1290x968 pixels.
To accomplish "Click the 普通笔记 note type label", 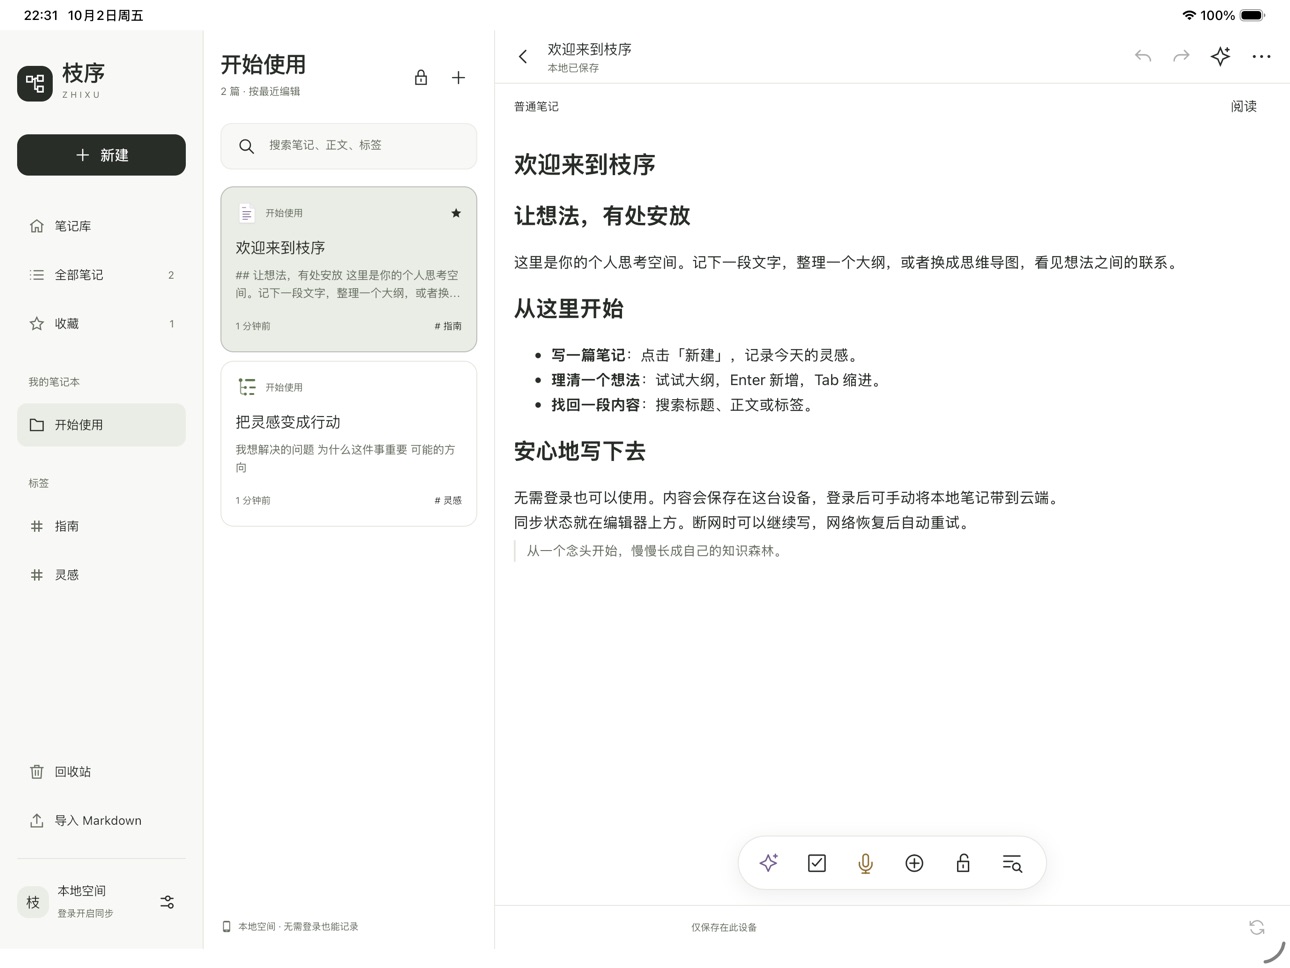I will (x=536, y=106).
